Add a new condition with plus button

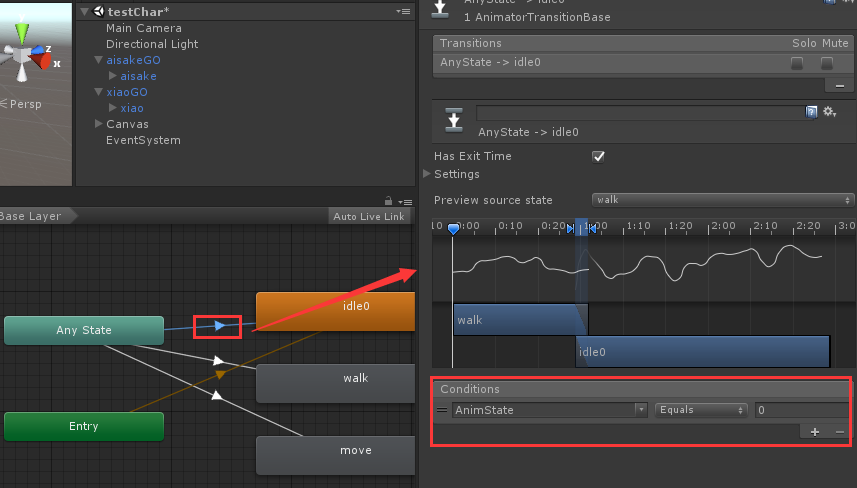coord(815,432)
